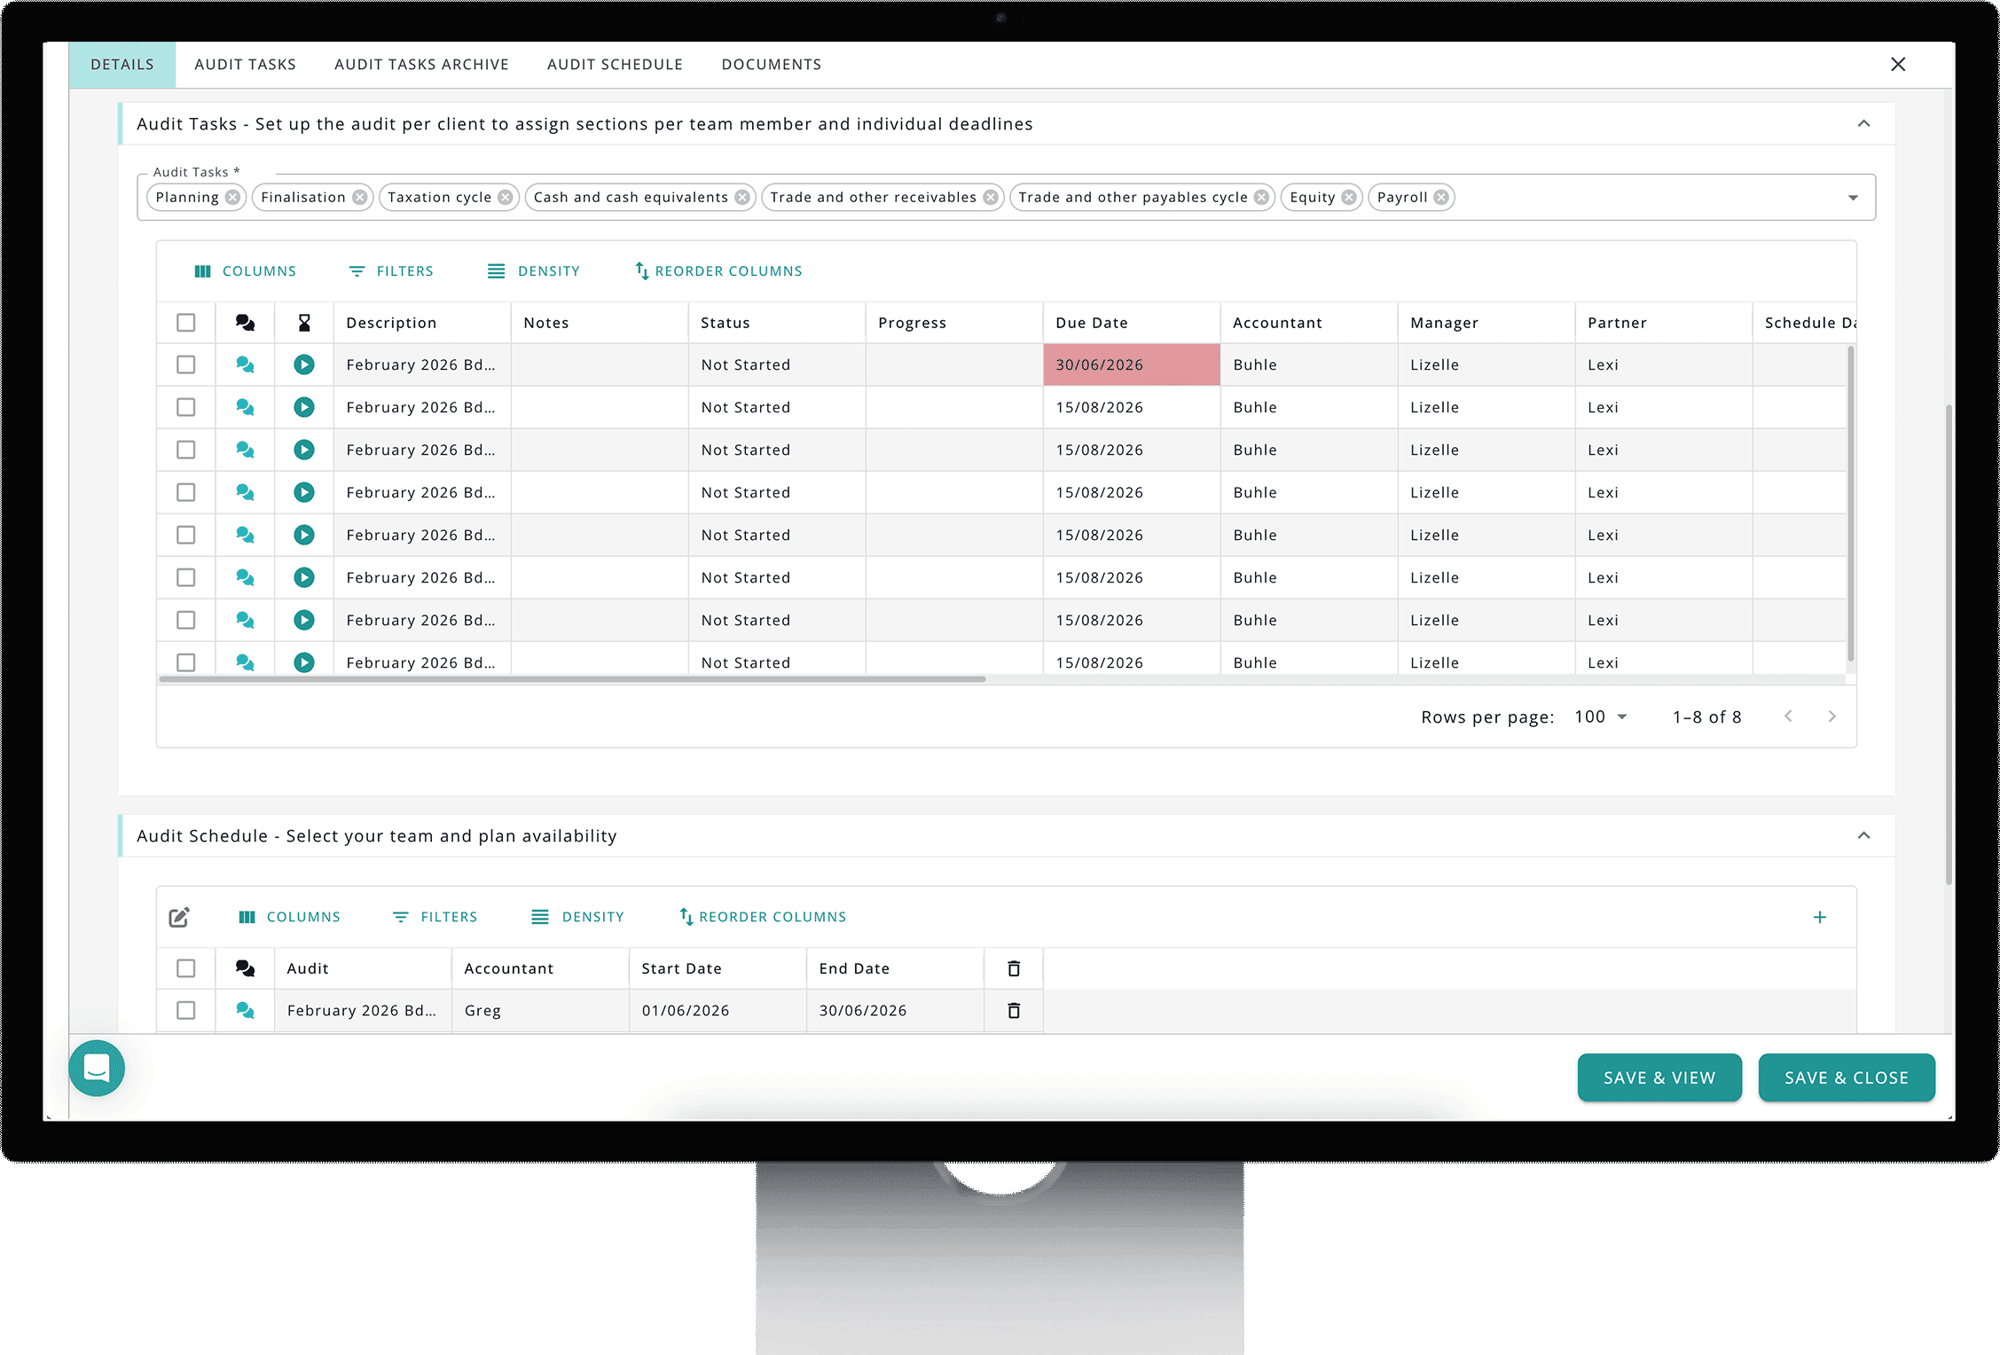Viewport: 2000px width, 1355px height.
Task: Switch to the AUDIT TASKS tab
Action: tap(245, 64)
